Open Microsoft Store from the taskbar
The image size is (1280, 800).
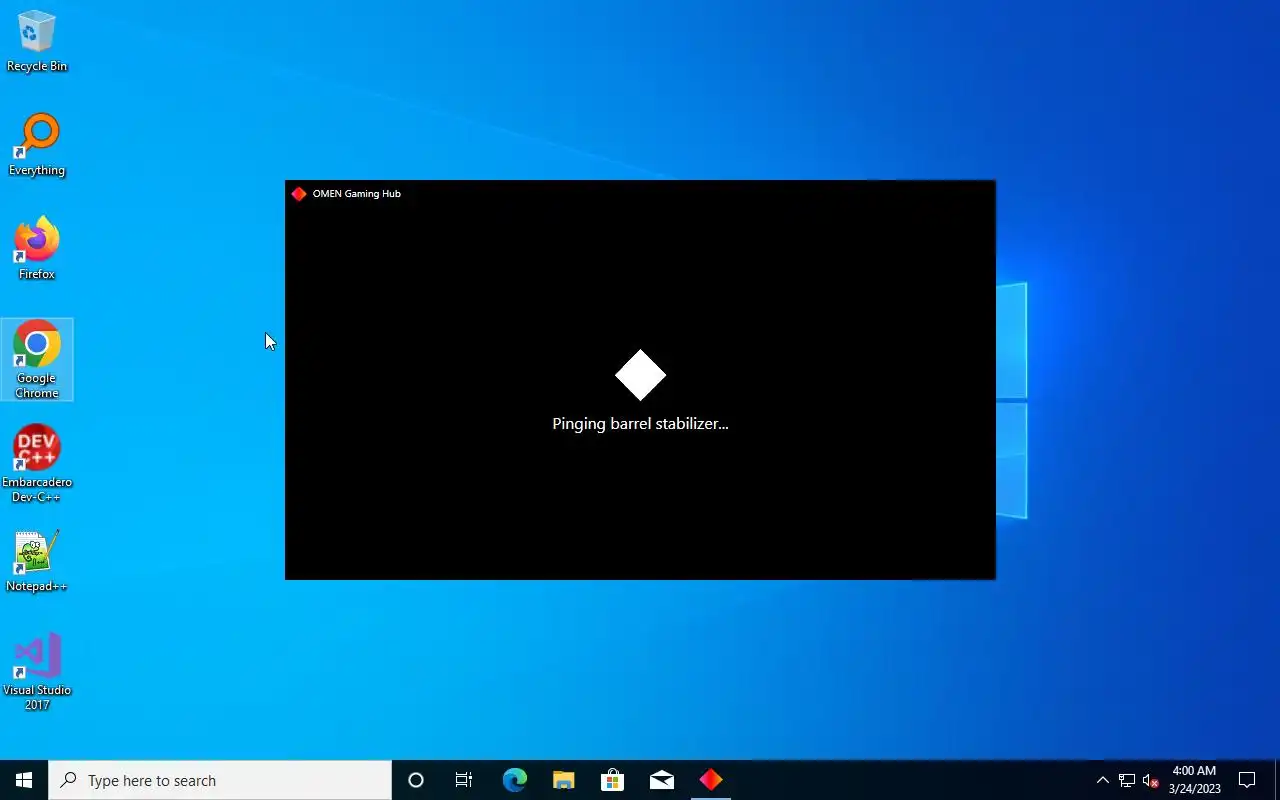click(x=612, y=780)
